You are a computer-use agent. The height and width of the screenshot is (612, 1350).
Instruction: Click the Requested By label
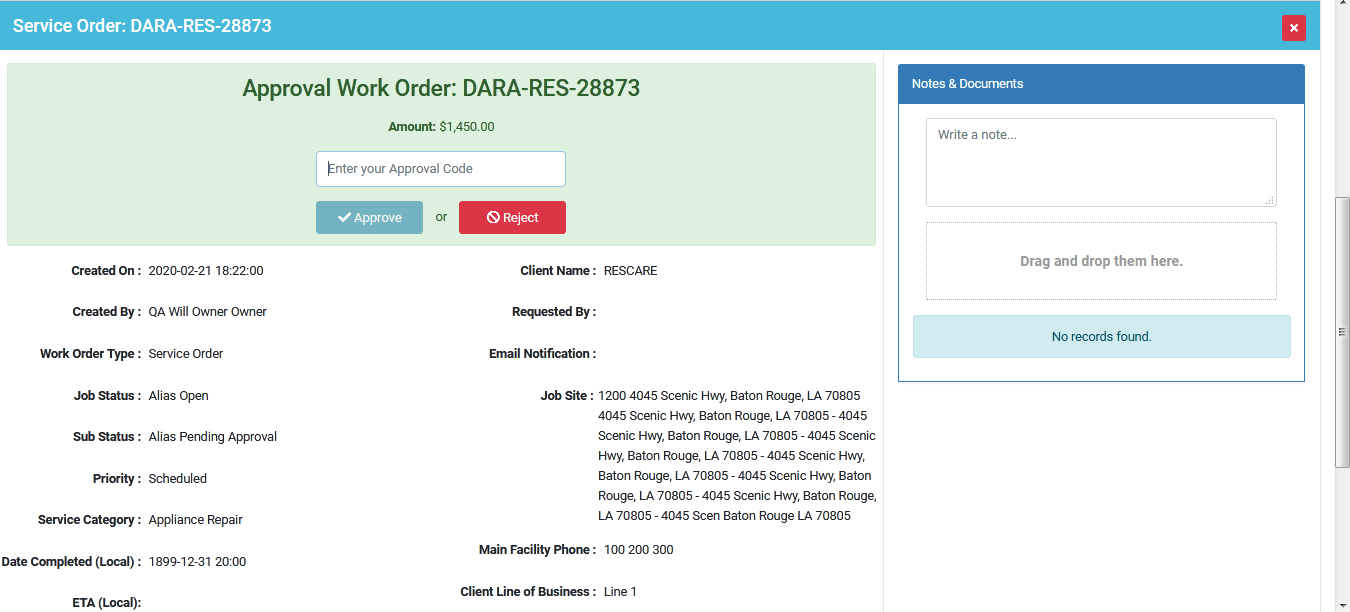pyautogui.click(x=554, y=312)
